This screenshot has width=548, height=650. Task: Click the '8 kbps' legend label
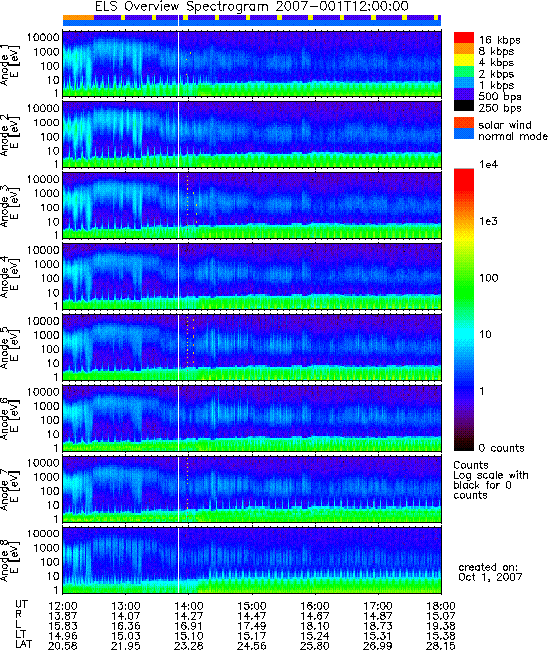[497, 51]
